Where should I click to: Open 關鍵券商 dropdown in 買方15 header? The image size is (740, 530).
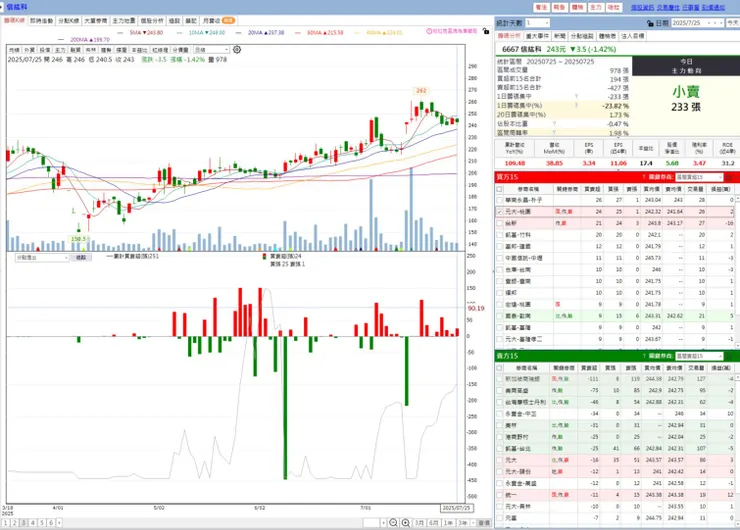[x=699, y=177]
